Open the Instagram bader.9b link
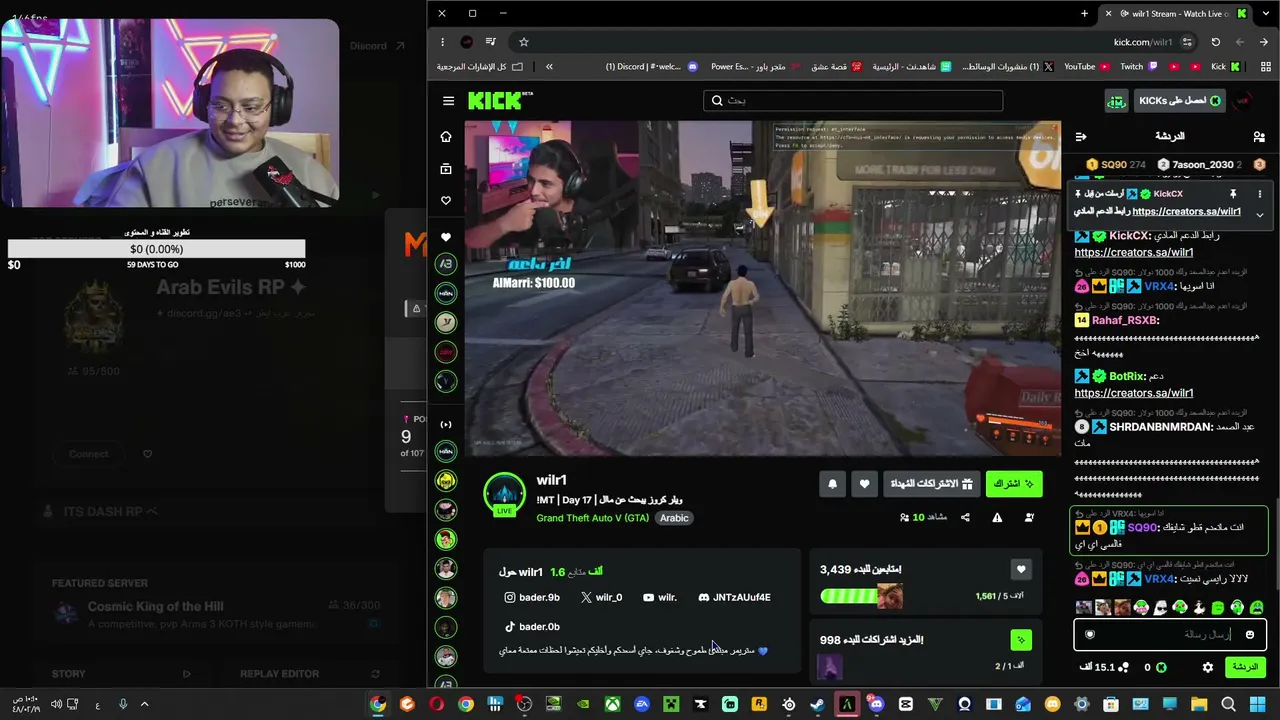Screen dimensions: 1280x720 point(532,598)
